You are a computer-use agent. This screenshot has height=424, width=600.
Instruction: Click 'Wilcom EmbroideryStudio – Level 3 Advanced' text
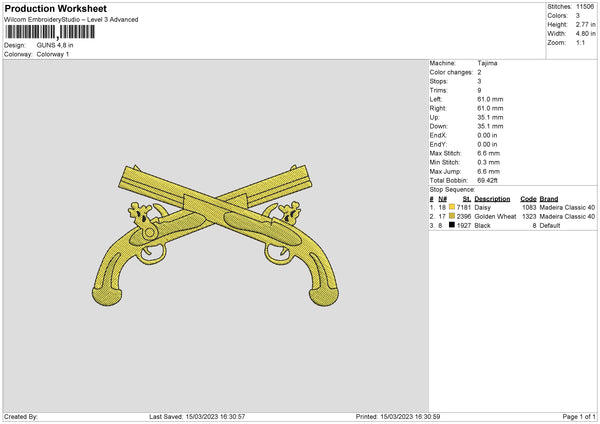coord(71,20)
